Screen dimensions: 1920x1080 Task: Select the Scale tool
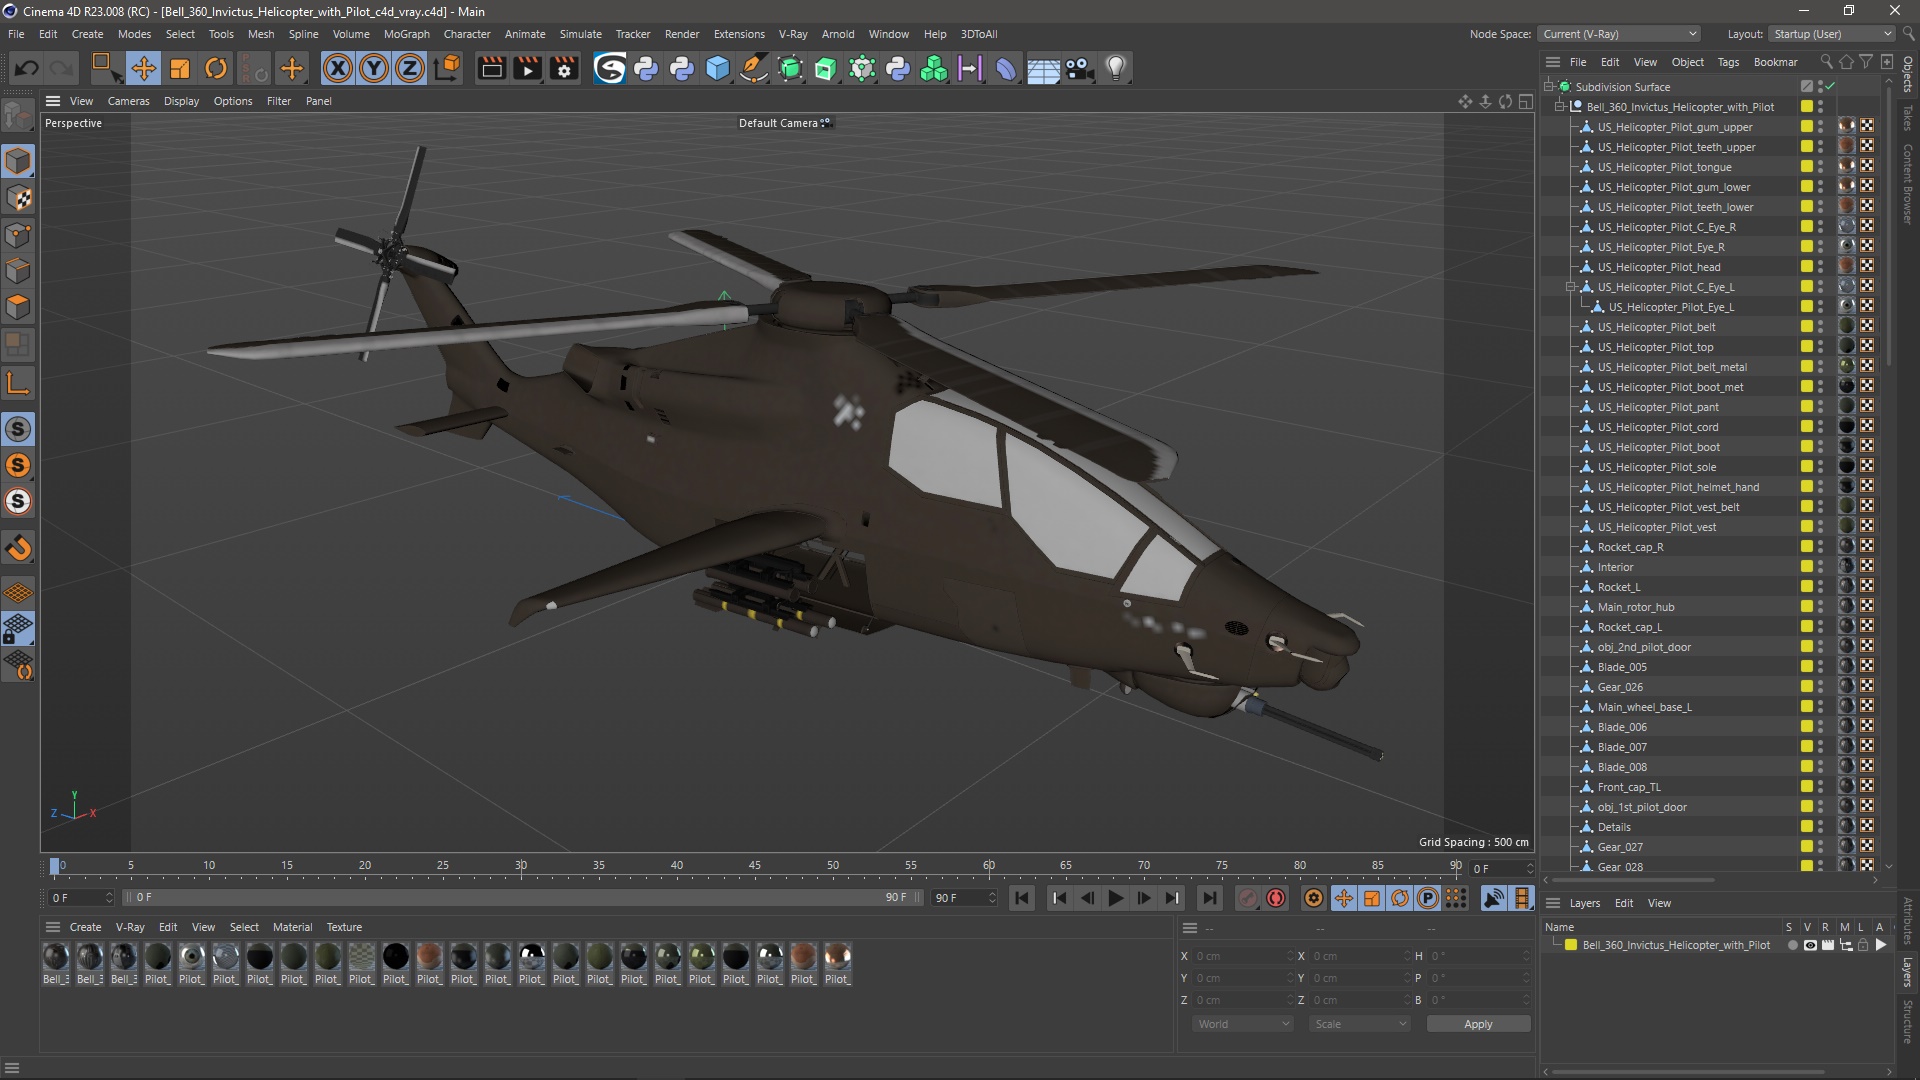click(180, 68)
